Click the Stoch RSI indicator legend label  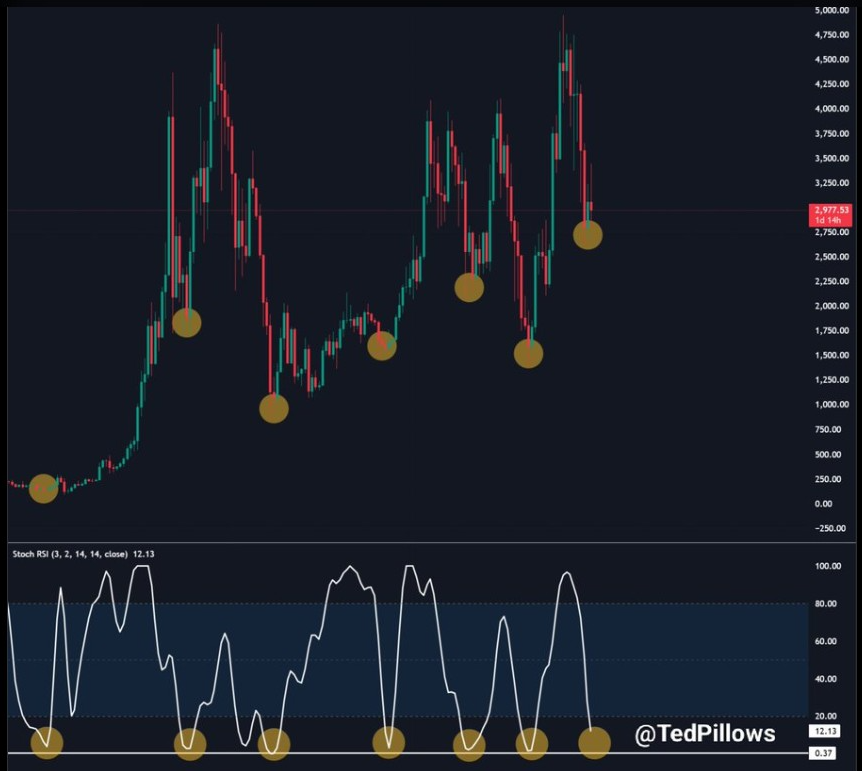coord(70,554)
